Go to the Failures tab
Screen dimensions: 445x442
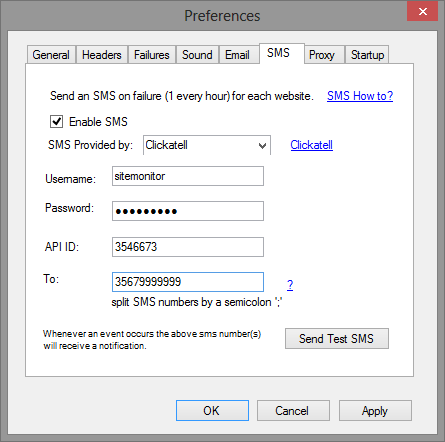click(x=152, y=55)
